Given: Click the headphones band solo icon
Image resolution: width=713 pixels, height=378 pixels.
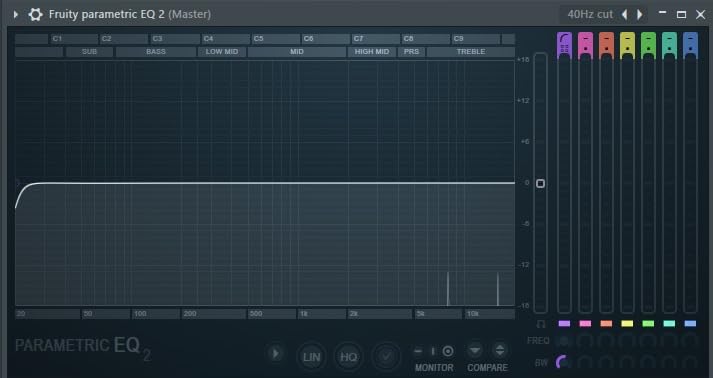Looking at the screenshot, I should pos(541,324).
